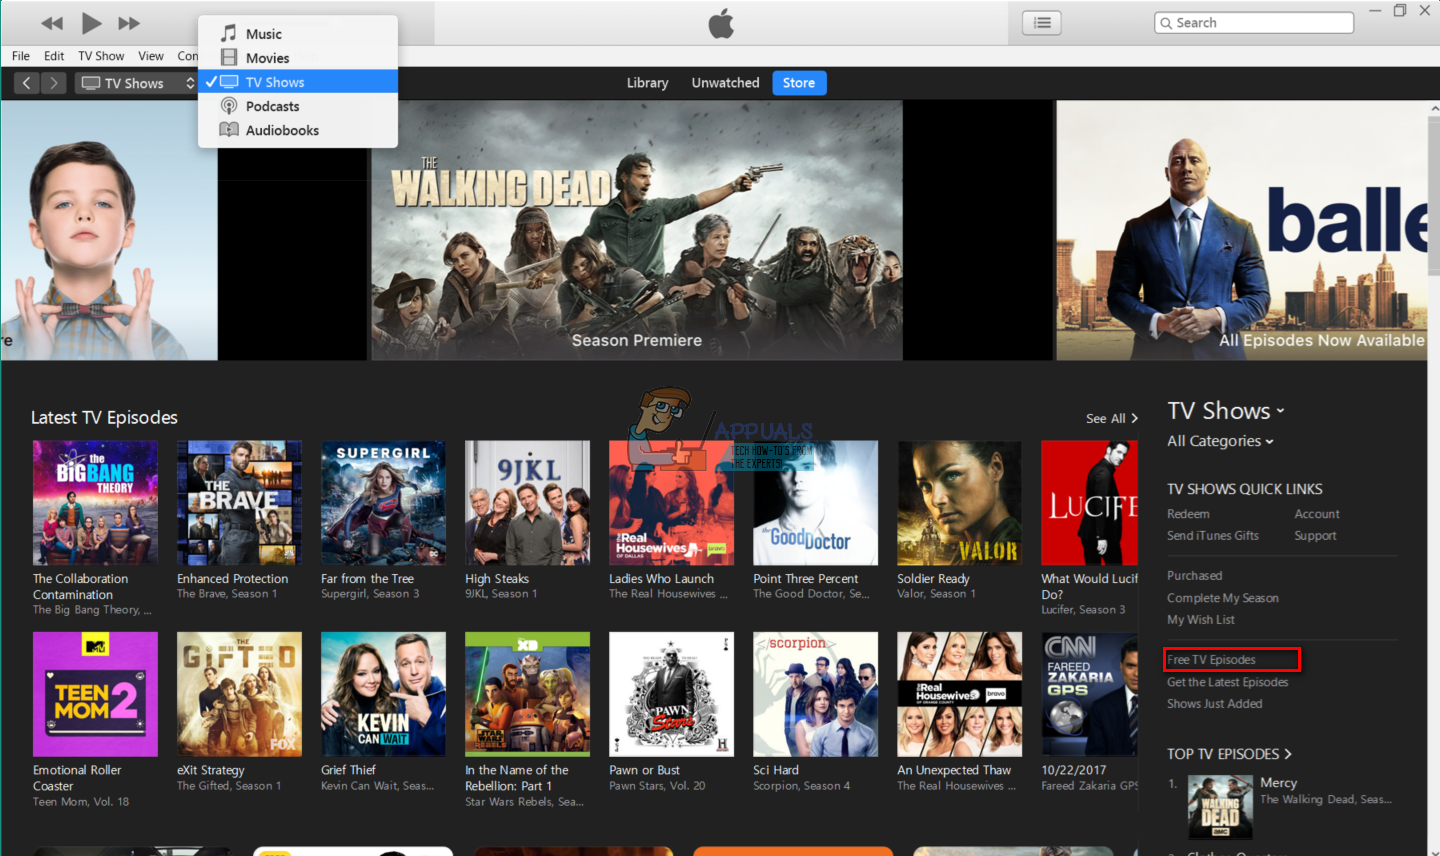Click the "Far from the Tree" episode title
1440x856 pixels.
pyautogui.click(x=367, y=579)
